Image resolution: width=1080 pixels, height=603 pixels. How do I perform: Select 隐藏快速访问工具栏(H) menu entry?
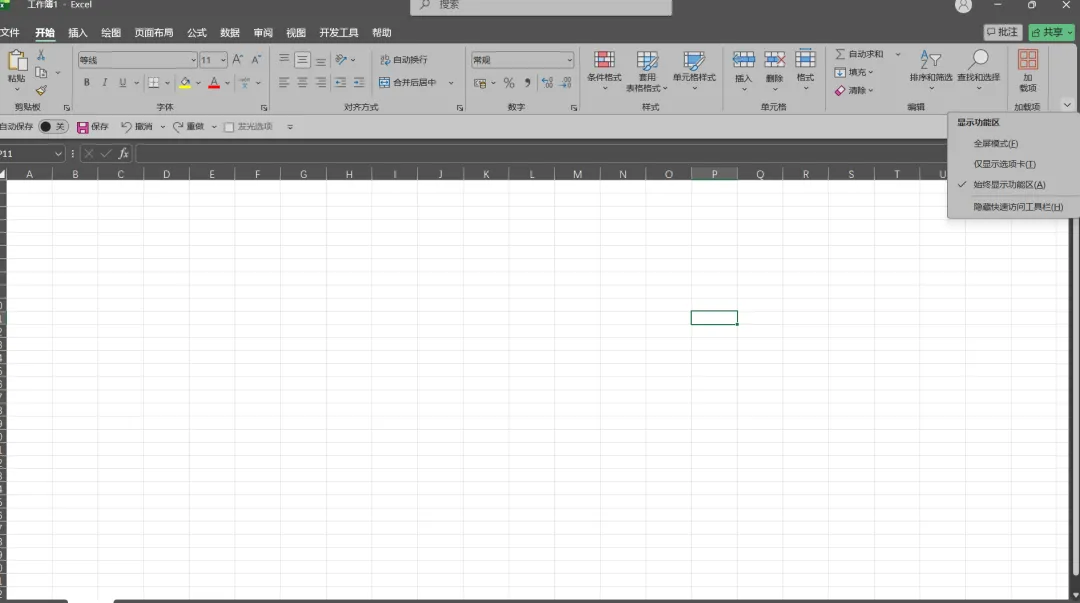coord(1018,207)
